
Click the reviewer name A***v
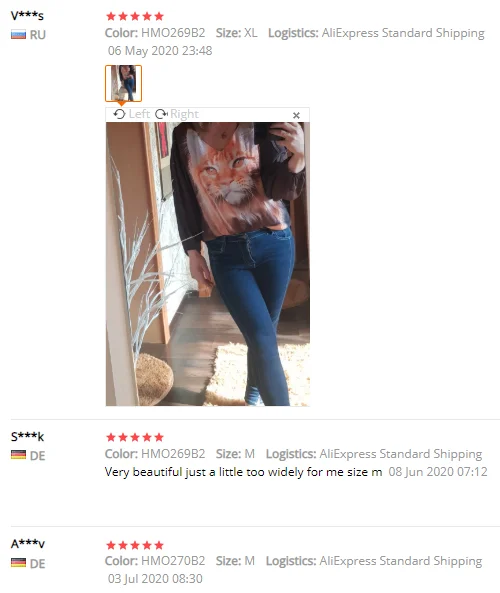28,544
